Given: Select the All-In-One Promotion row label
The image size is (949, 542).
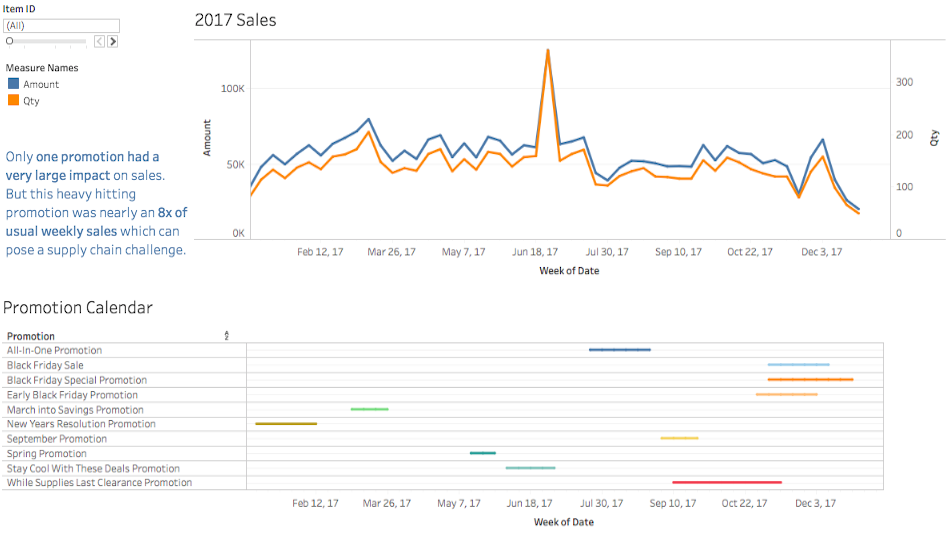Looking at the screenshot, I should [54, 350].
